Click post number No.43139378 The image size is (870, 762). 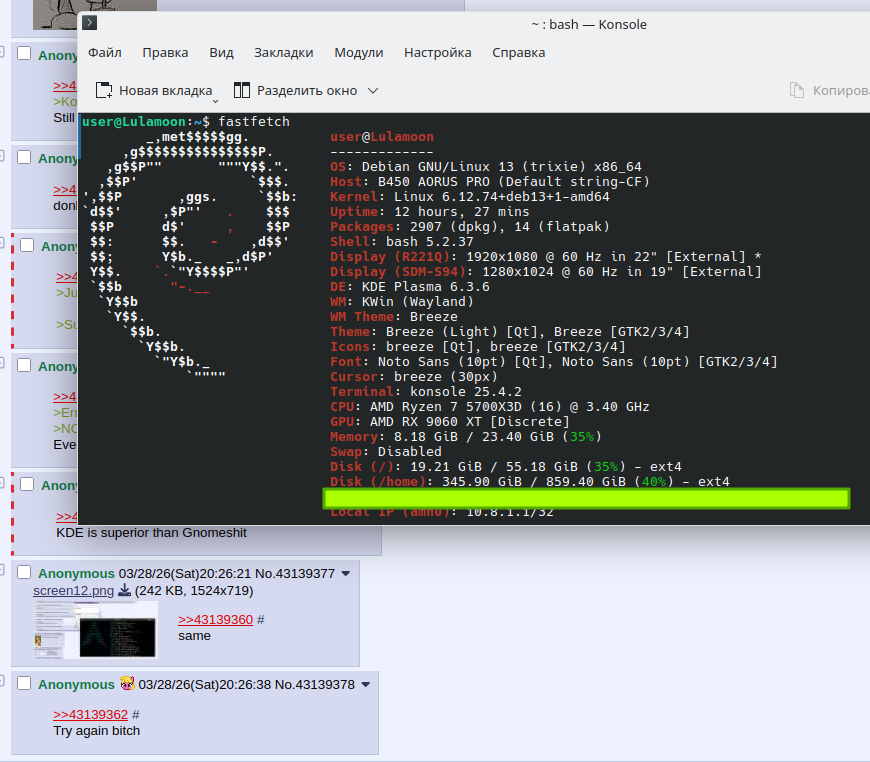tap(315, 684)
